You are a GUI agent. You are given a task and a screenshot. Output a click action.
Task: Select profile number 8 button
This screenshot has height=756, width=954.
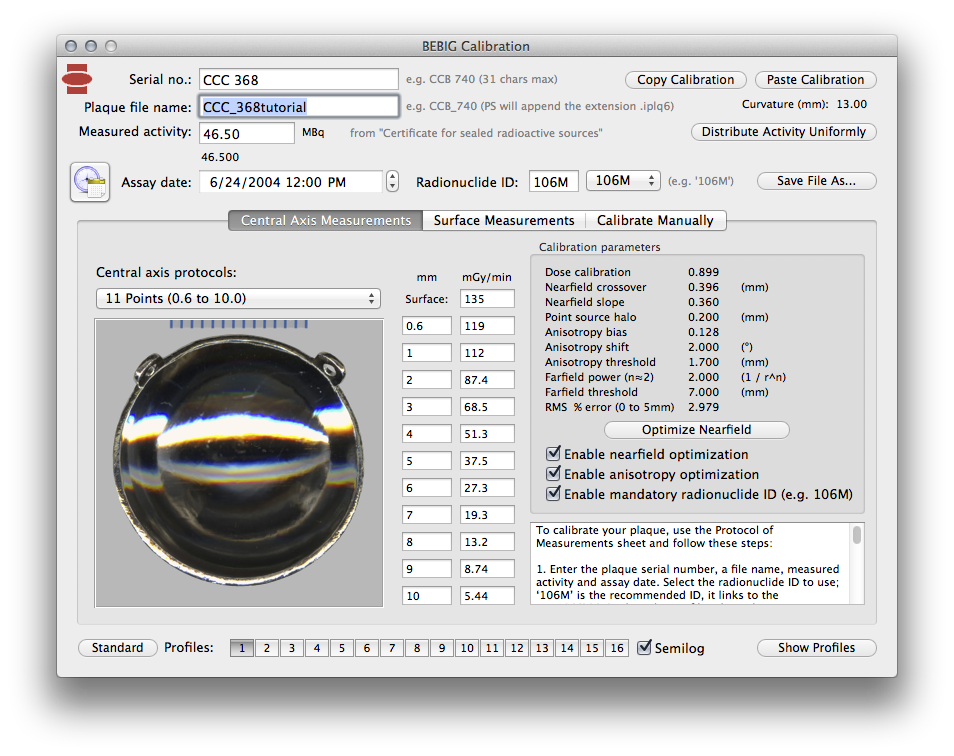pos(417,648)
